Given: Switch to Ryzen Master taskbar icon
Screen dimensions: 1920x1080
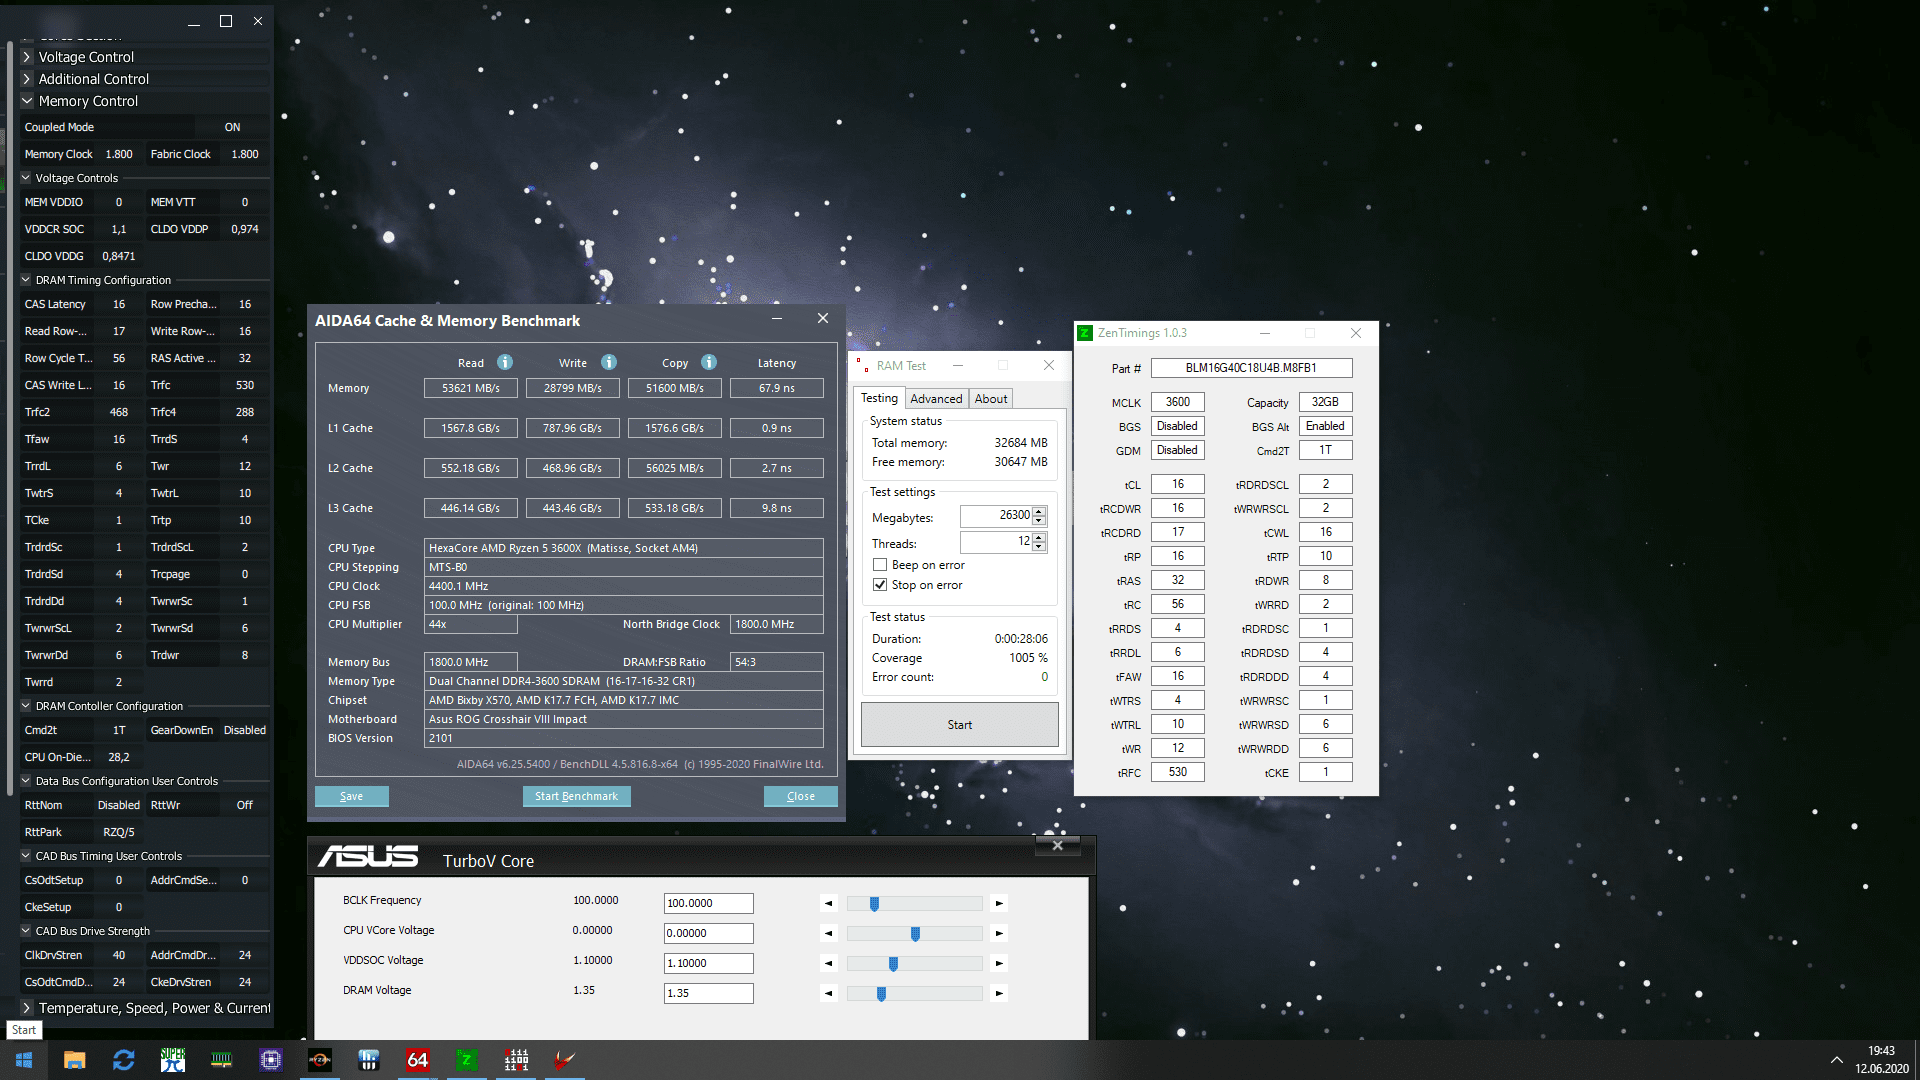Looking at the screenshot, I should [320, 1060].
